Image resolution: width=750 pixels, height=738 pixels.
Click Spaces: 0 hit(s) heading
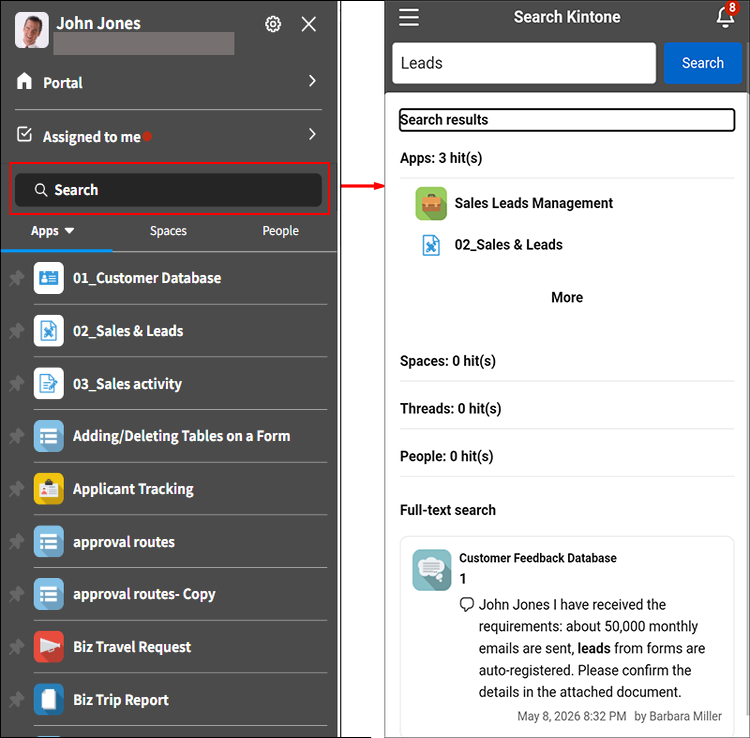tap(448, 361)
